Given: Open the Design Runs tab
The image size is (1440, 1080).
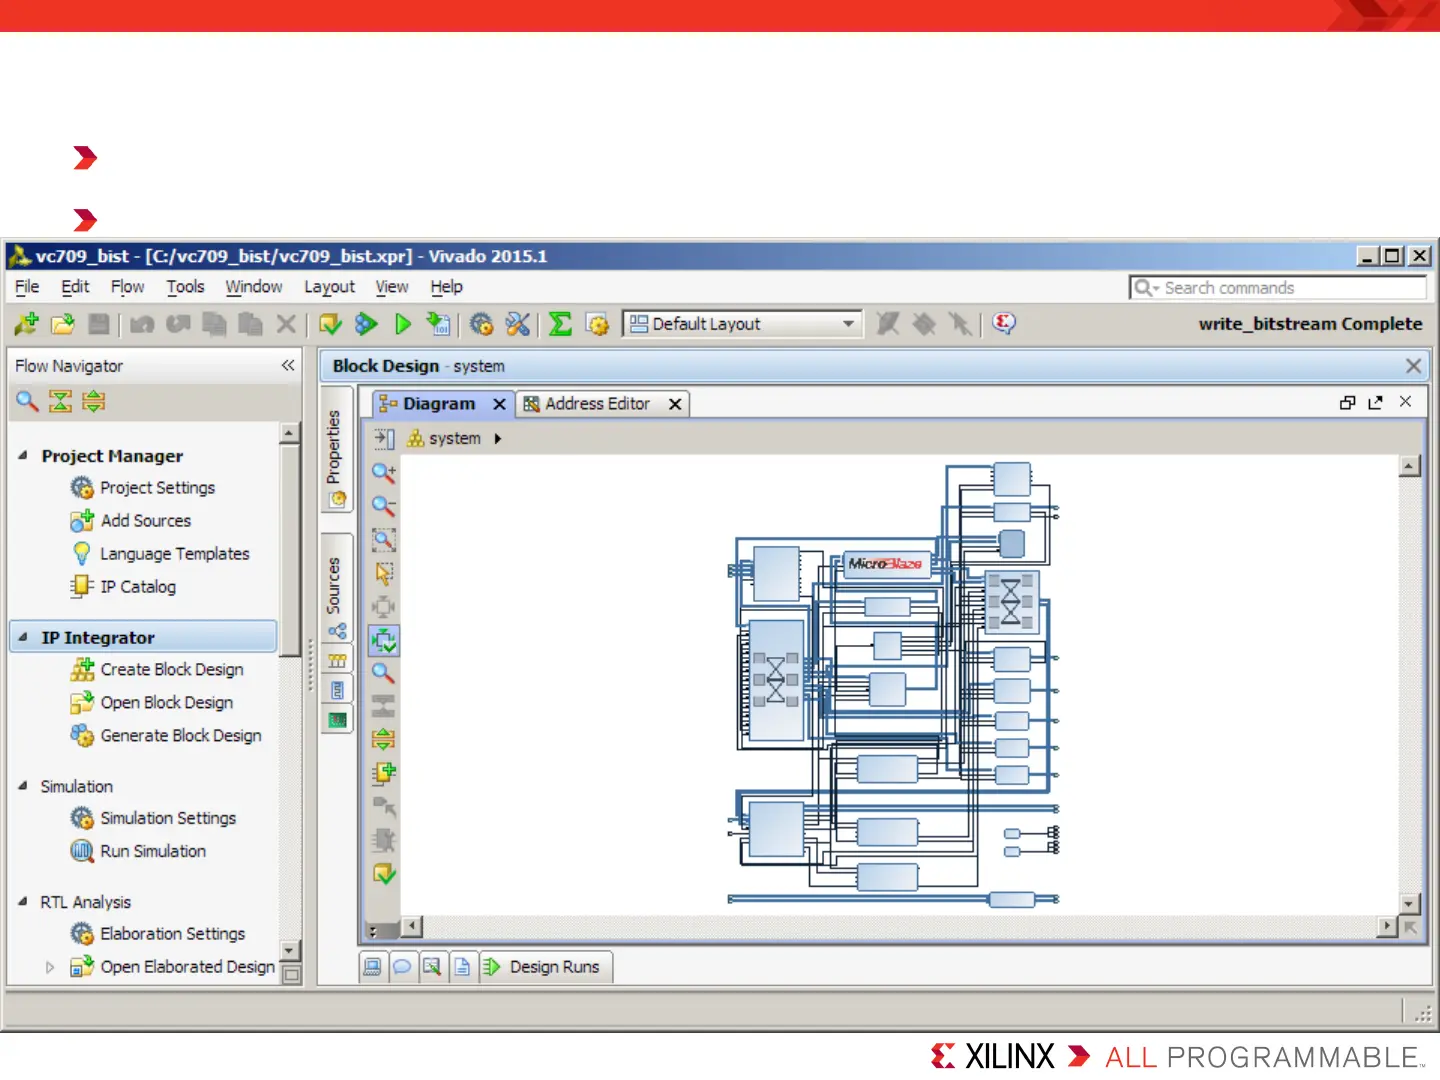Looking at the screenshot, I should coord(545,967).
